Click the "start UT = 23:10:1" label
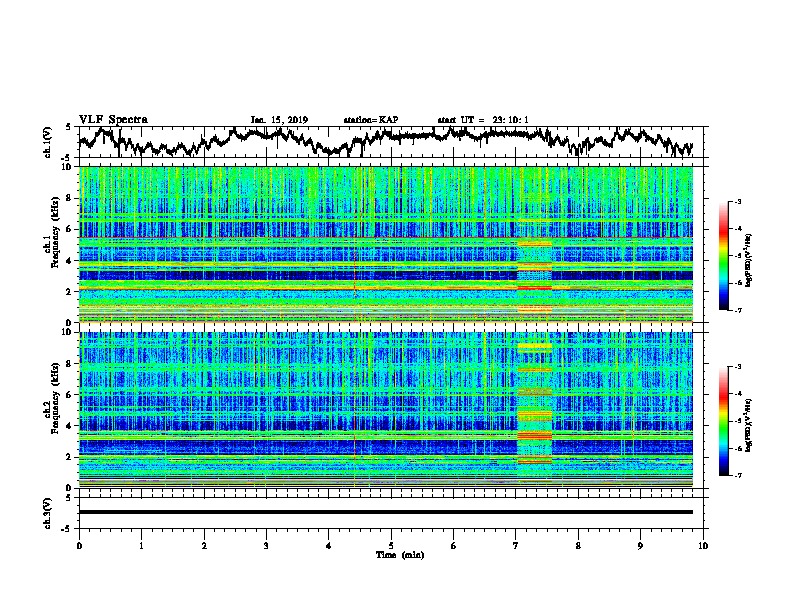This screenshot has height=612, width=792. point(483,120)
